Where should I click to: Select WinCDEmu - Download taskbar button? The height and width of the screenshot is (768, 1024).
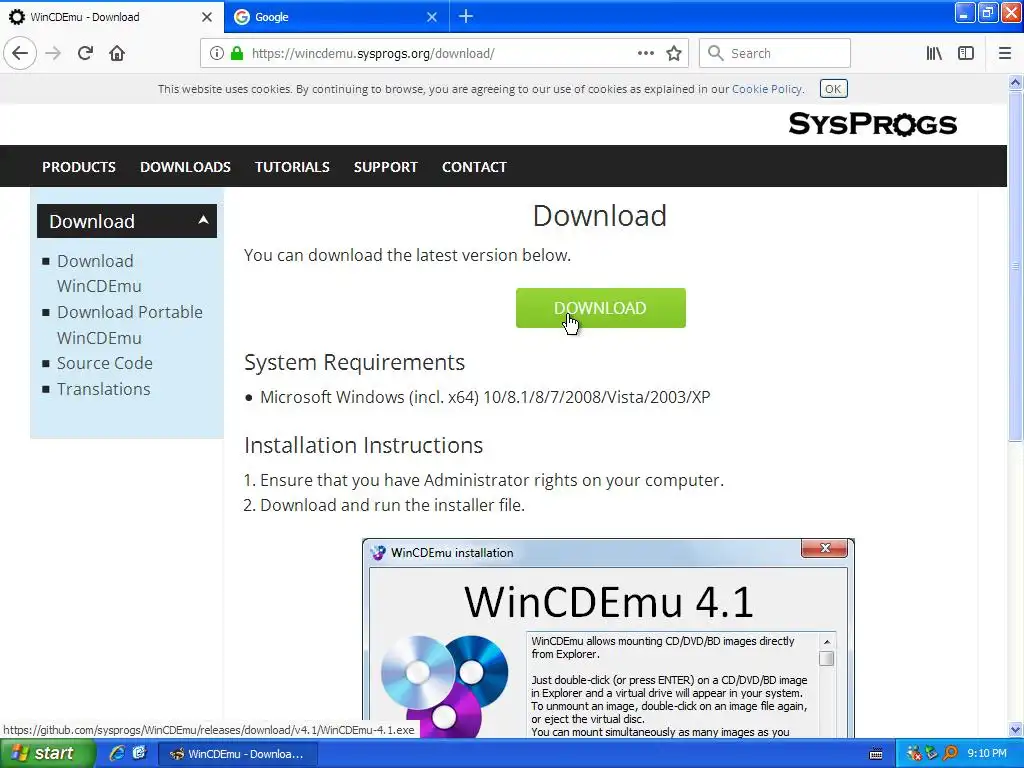pyautogui.click(x=238, y=754)
